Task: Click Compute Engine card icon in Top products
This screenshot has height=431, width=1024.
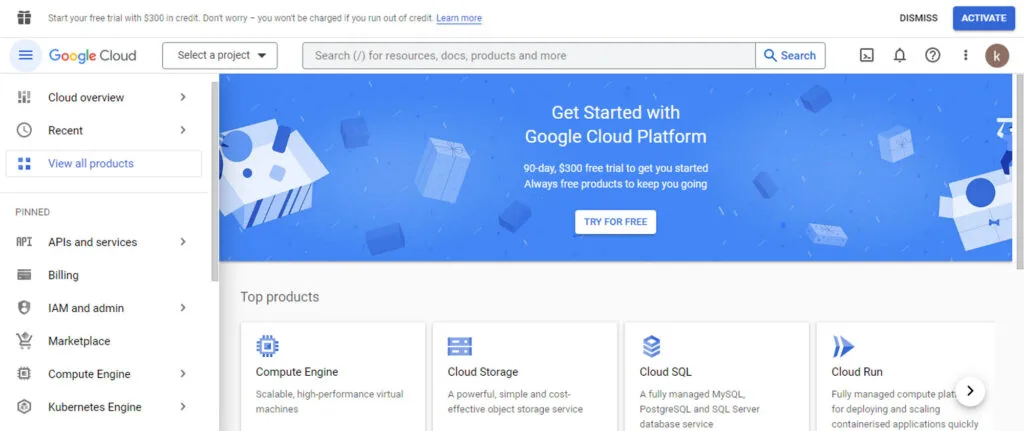Action: 267,346
